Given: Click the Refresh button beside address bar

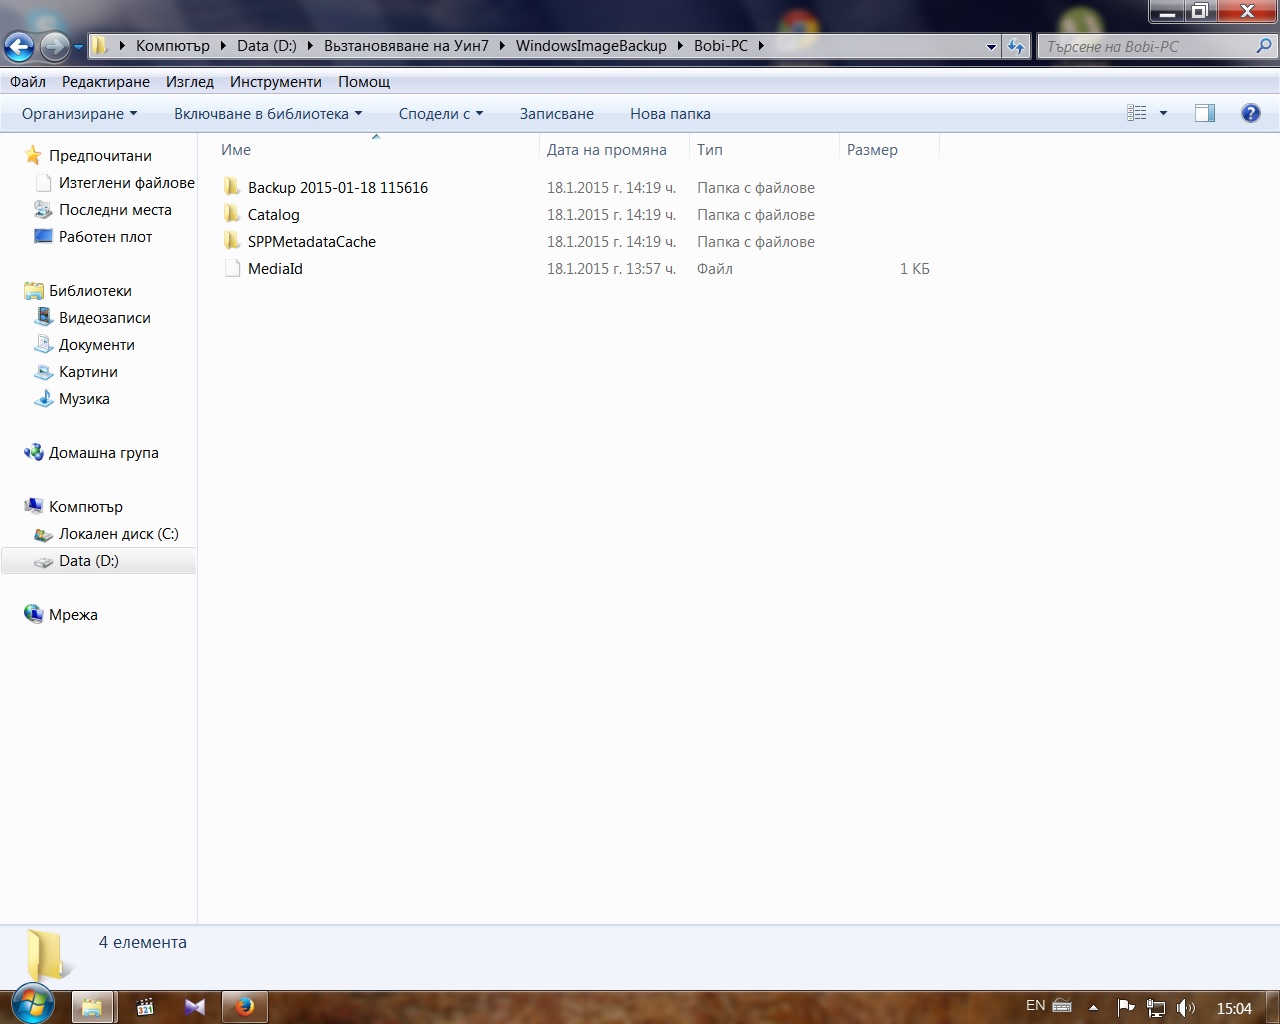Looking at the screenshot, I should pos(1016,46).
